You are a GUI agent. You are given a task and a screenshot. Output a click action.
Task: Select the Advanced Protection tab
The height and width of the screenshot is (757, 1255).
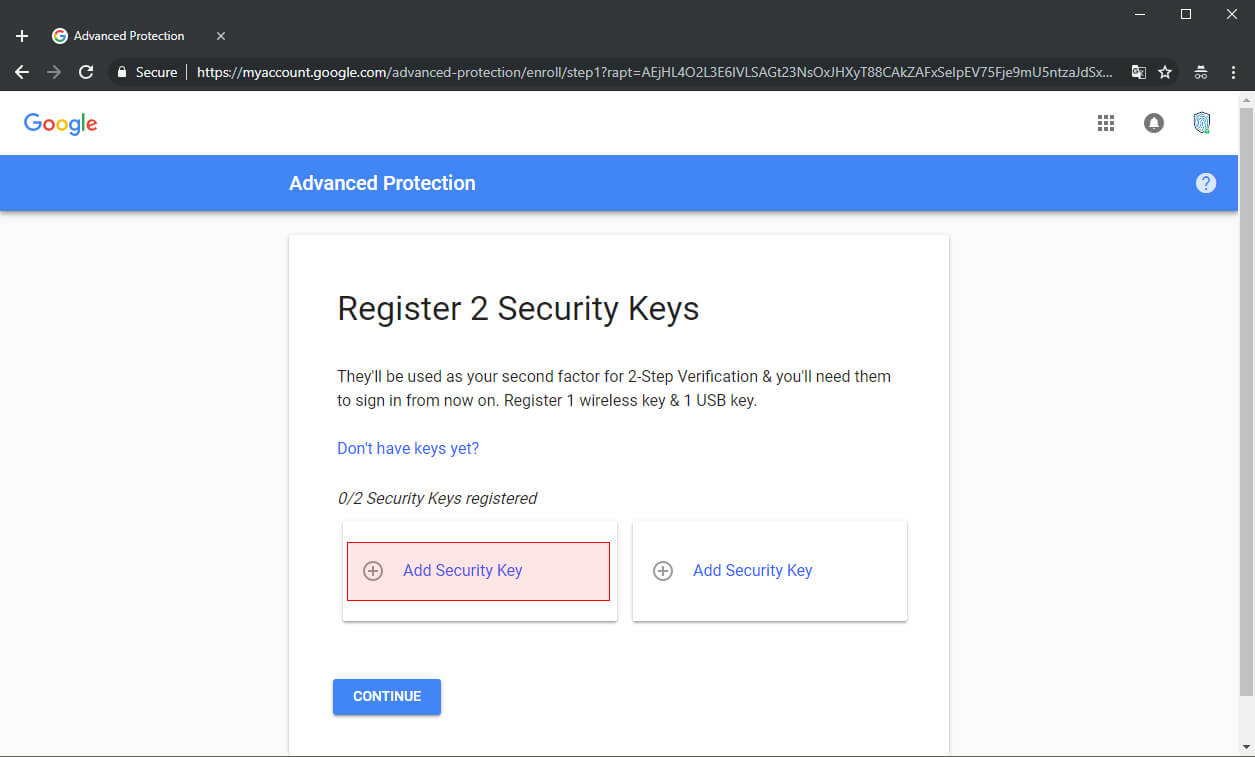click(x=128, y=36)
